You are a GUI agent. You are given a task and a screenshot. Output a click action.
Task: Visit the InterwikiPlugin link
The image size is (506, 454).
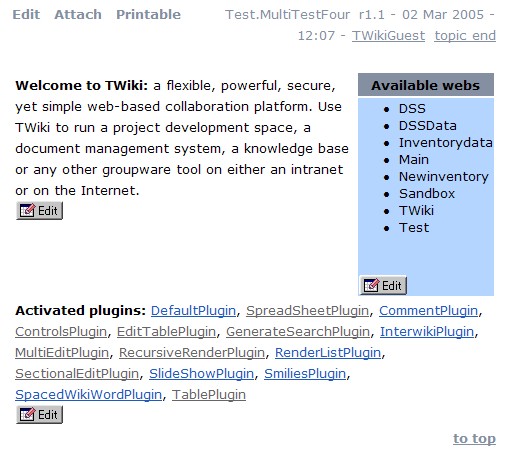coord(427,332)
